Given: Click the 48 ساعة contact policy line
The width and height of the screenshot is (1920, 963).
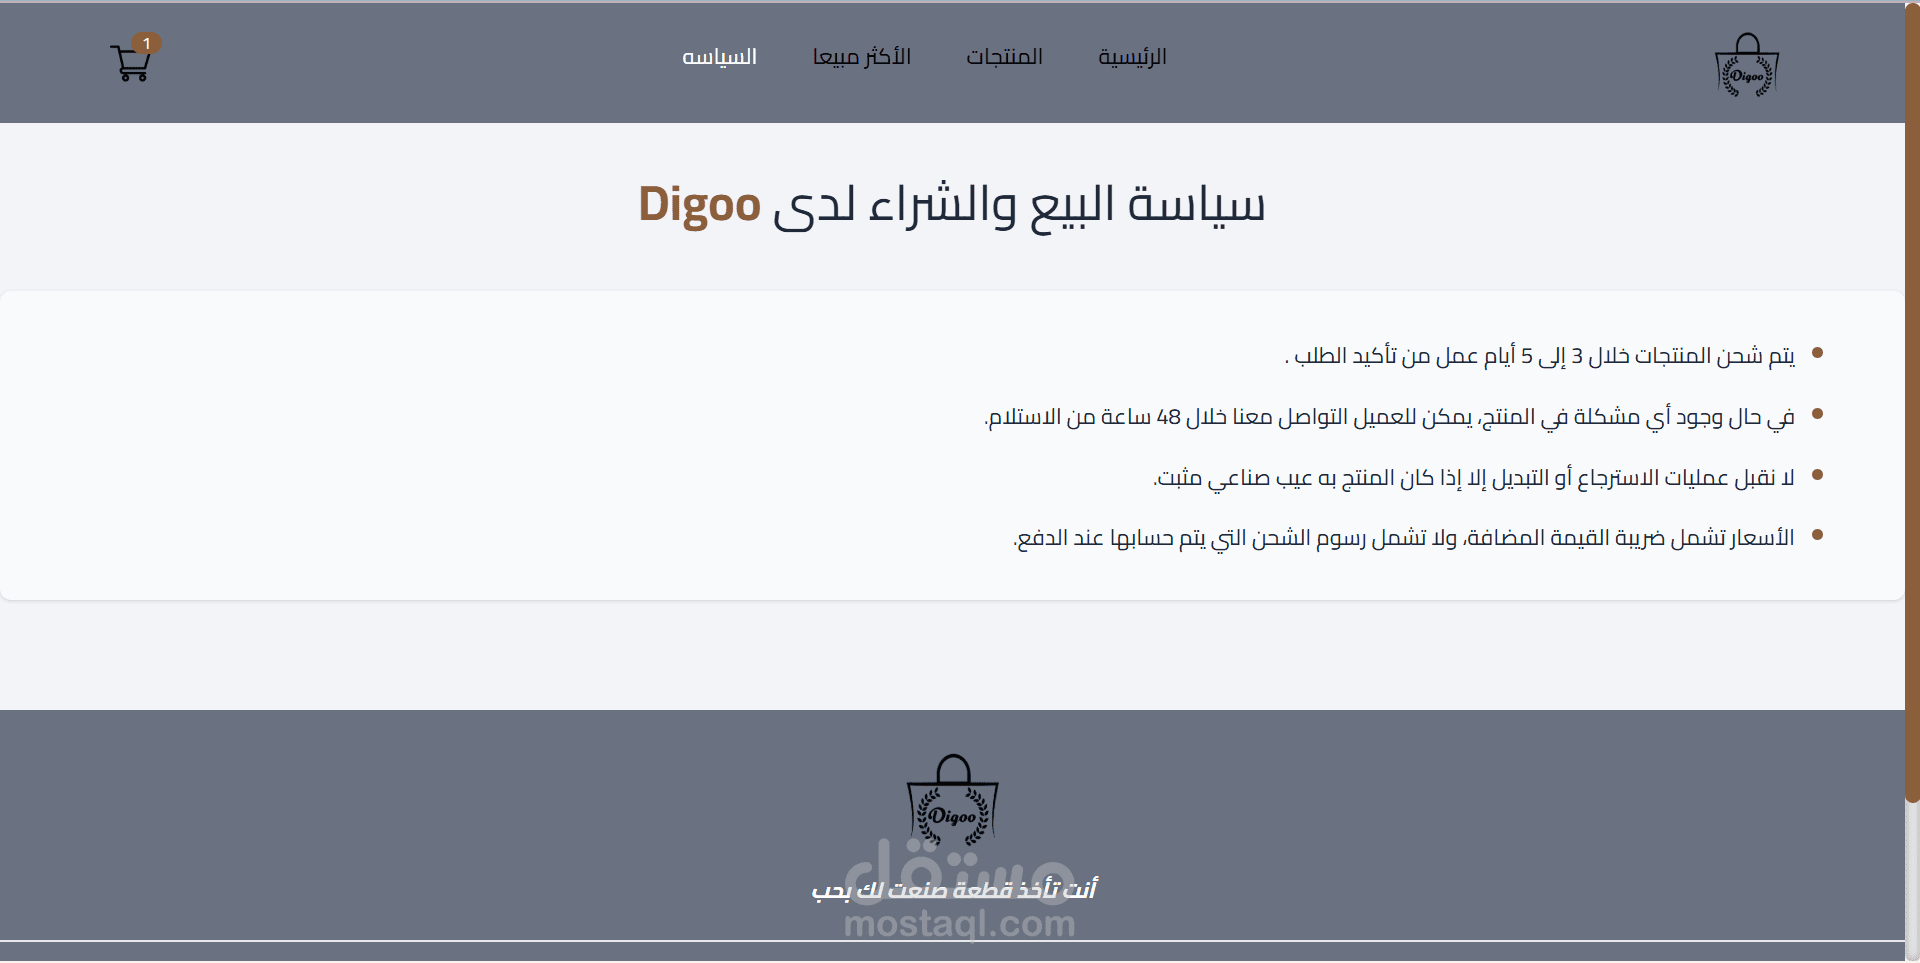Looking at the screenshot, I should pyautogui.click(x=1389, y=417).
